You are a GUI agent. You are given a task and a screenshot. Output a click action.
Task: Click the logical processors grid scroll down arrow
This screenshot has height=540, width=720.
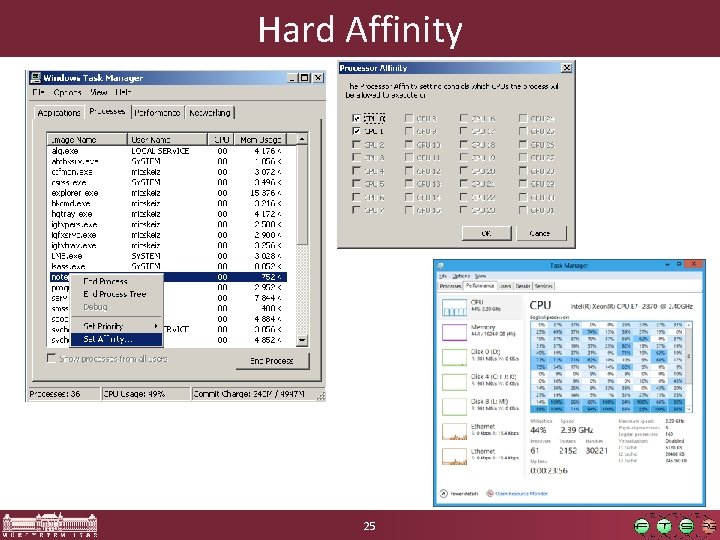tap(688, 409)
